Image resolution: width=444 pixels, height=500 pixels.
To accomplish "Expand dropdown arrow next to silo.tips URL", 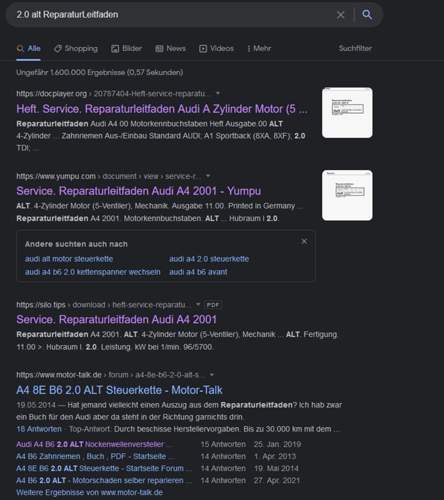I will point(198,305).
